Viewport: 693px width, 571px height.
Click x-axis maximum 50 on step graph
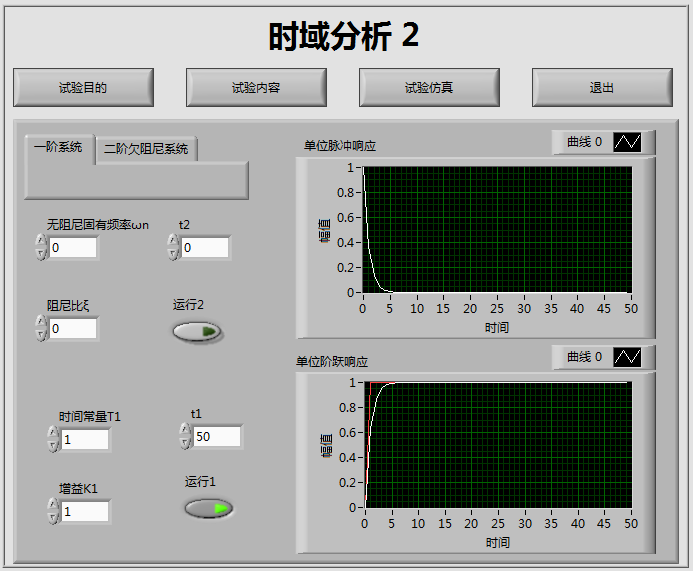point(631,524)
